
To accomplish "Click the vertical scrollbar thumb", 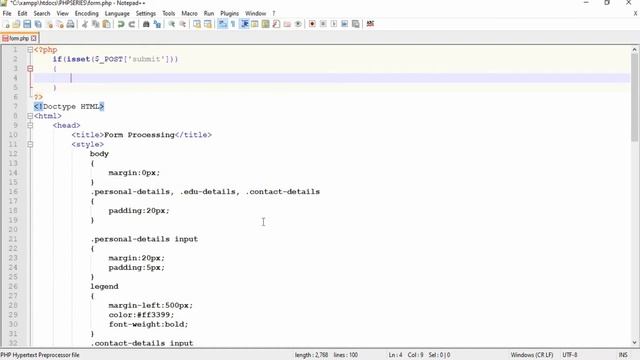I will tap(634, 98).
